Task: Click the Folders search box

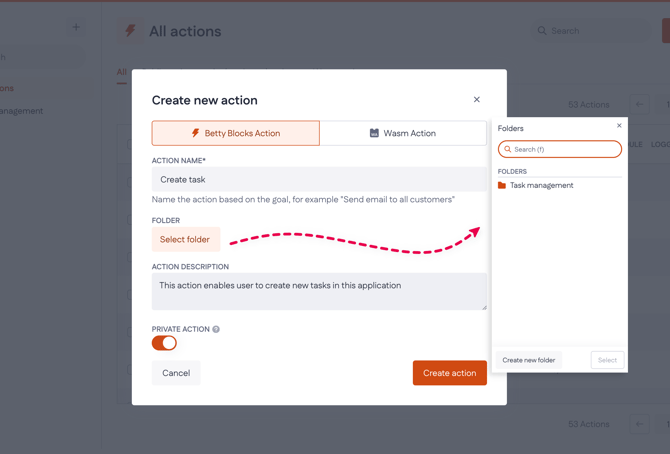Action: click(x=565, y=149)
